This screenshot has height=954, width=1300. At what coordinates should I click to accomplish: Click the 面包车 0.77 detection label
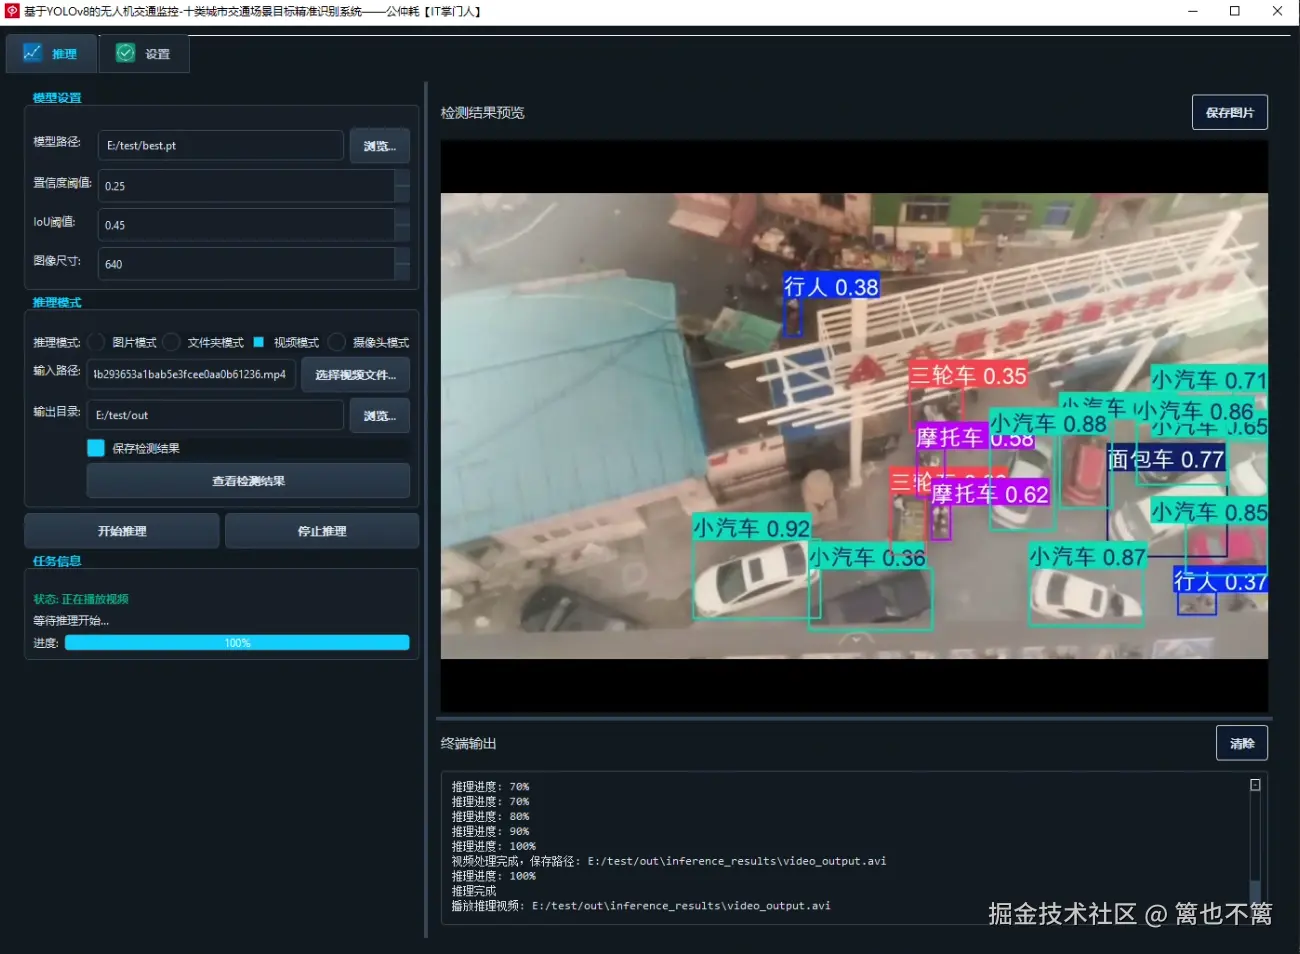coord(1165,459)
